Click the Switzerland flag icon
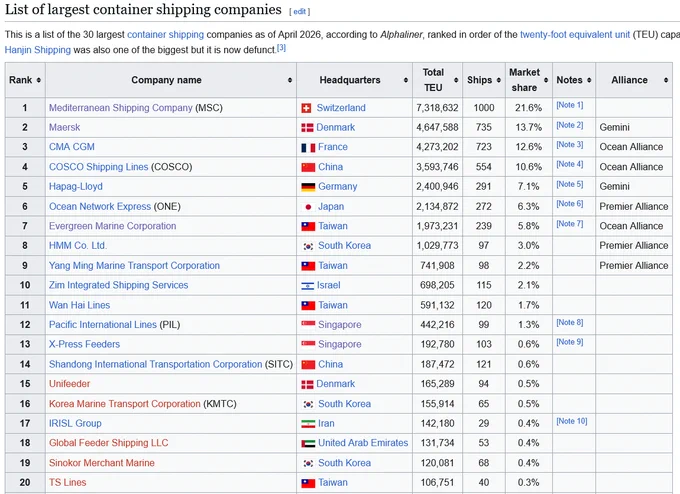Screen dimensions: 680x494 (x=306, y=108)
